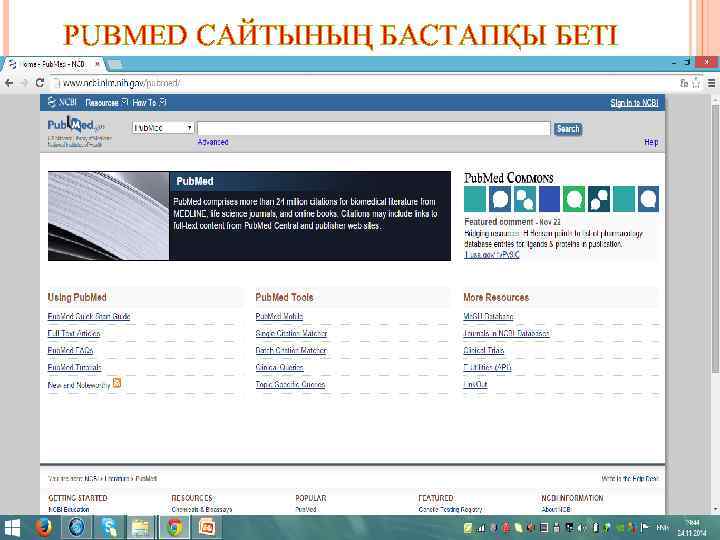This screenshot has height=540, width=720.
Task: Open NCBI Education under Getting Started
Action: 69,509
